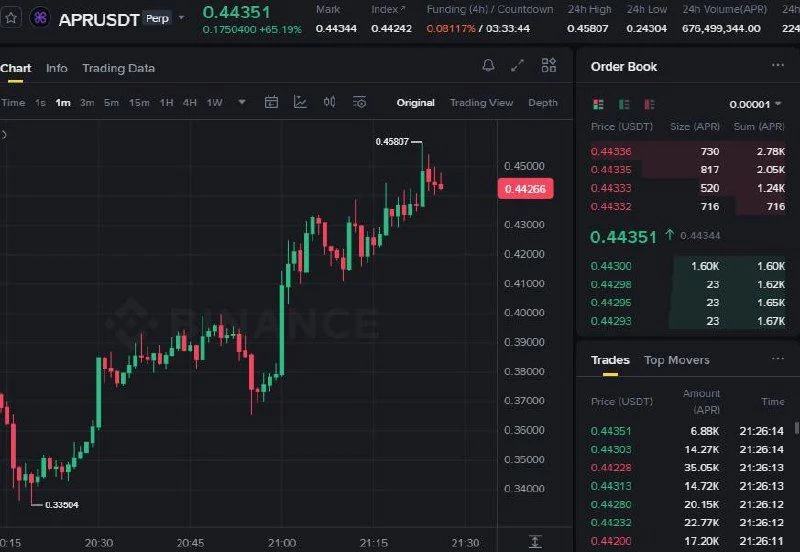Viewport: 800px width, 552px height.
Task: Switch to Depth chart
Action: tap(543, 103)
